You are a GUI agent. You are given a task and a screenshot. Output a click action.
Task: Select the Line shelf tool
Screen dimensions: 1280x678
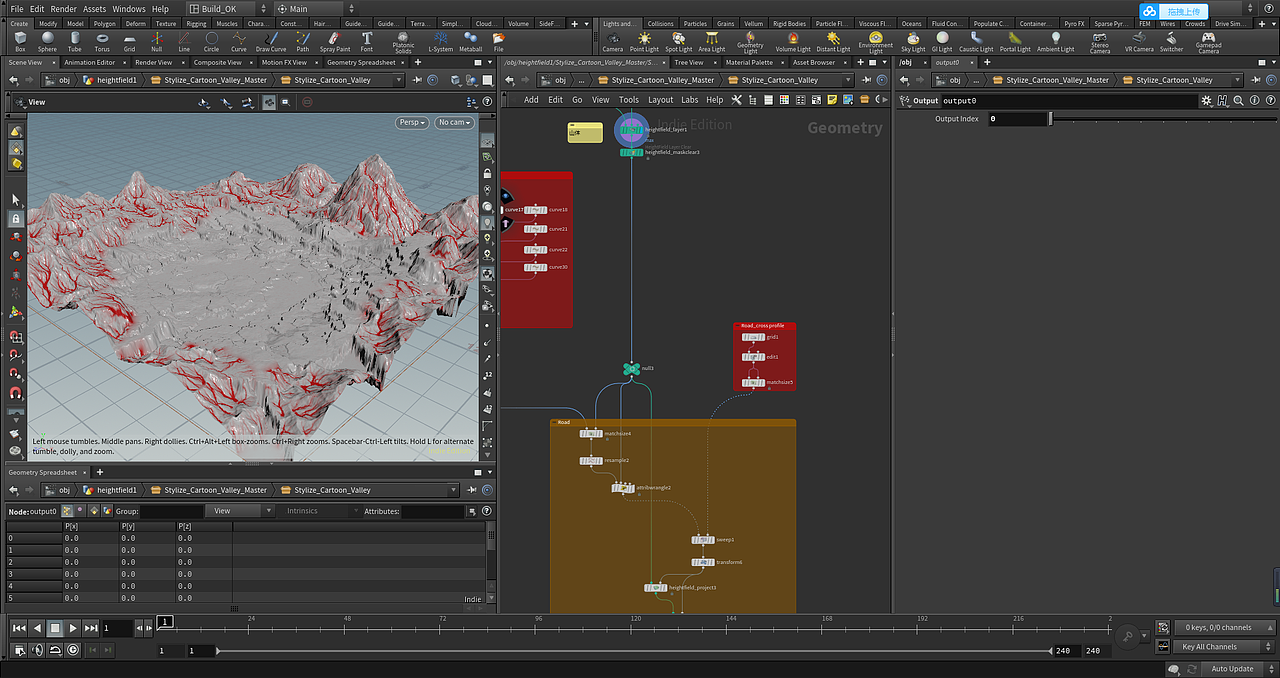point(184,41)
